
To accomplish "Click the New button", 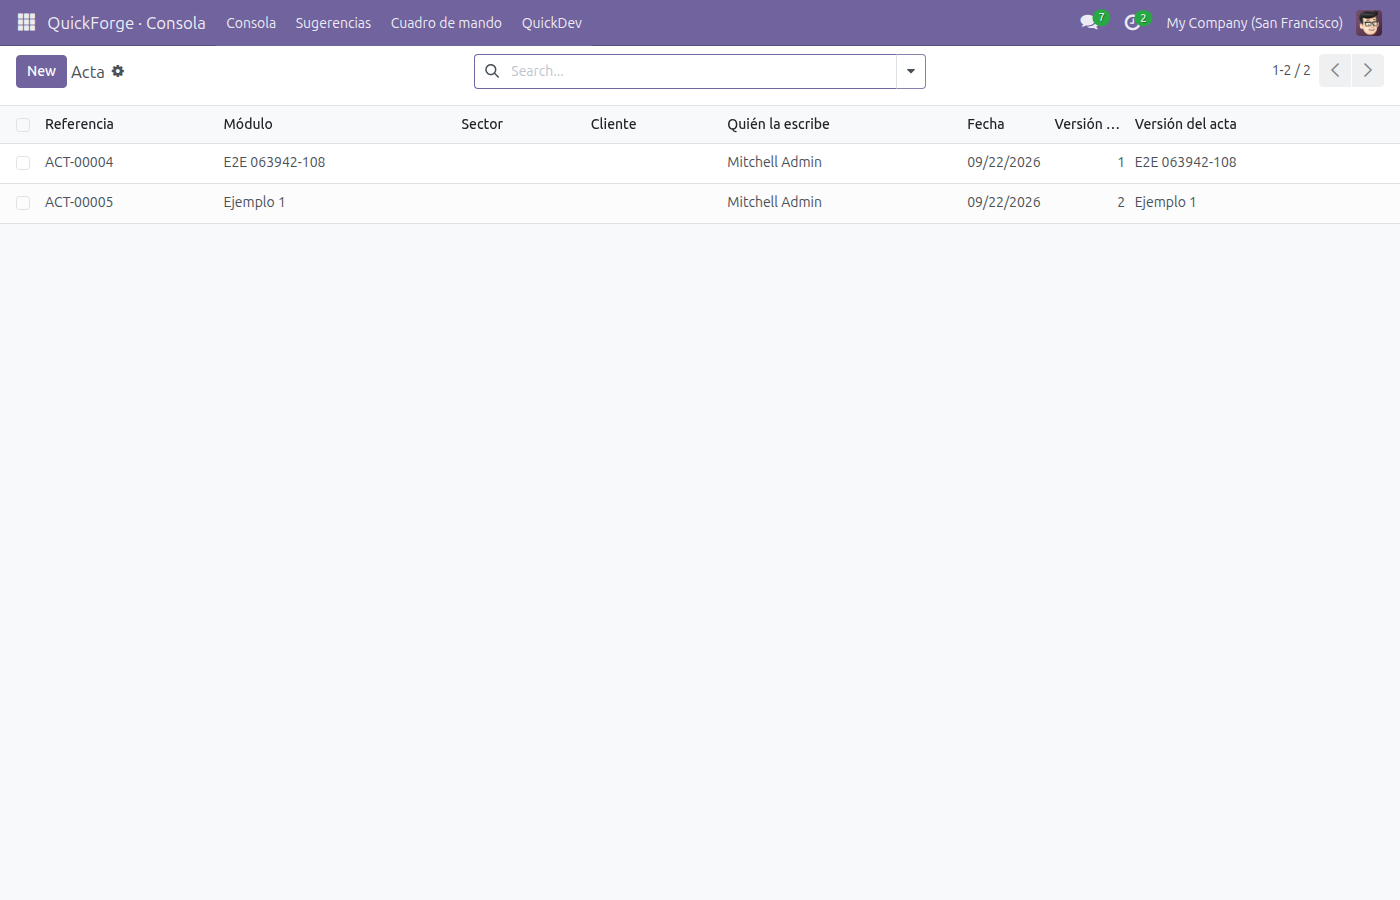I will tap(41, 71).
